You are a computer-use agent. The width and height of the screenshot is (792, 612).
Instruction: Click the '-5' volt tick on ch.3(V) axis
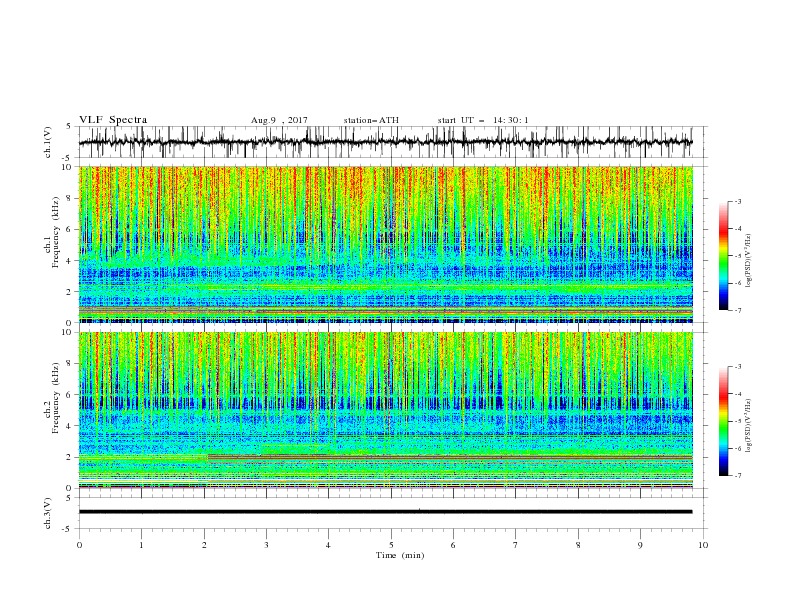(68, 529)
